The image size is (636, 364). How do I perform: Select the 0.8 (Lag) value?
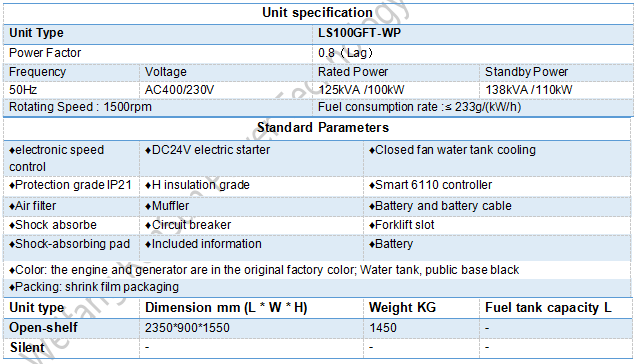point(345,53)
